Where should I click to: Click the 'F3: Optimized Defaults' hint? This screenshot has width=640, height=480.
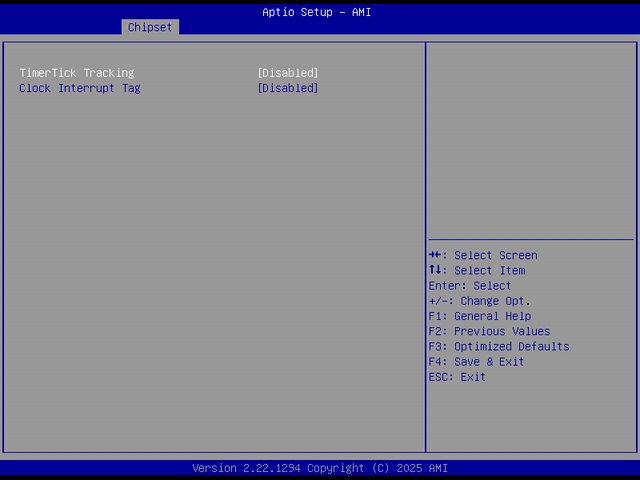[x=499, y=346]
